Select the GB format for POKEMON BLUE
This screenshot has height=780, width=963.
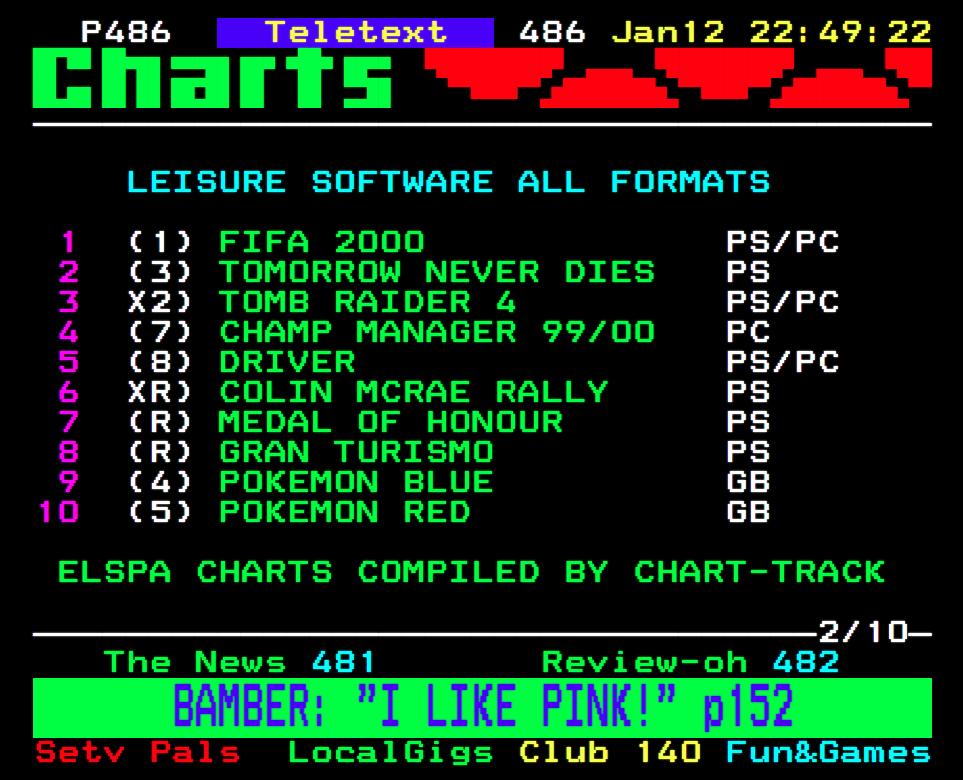(x=748, y=483)
